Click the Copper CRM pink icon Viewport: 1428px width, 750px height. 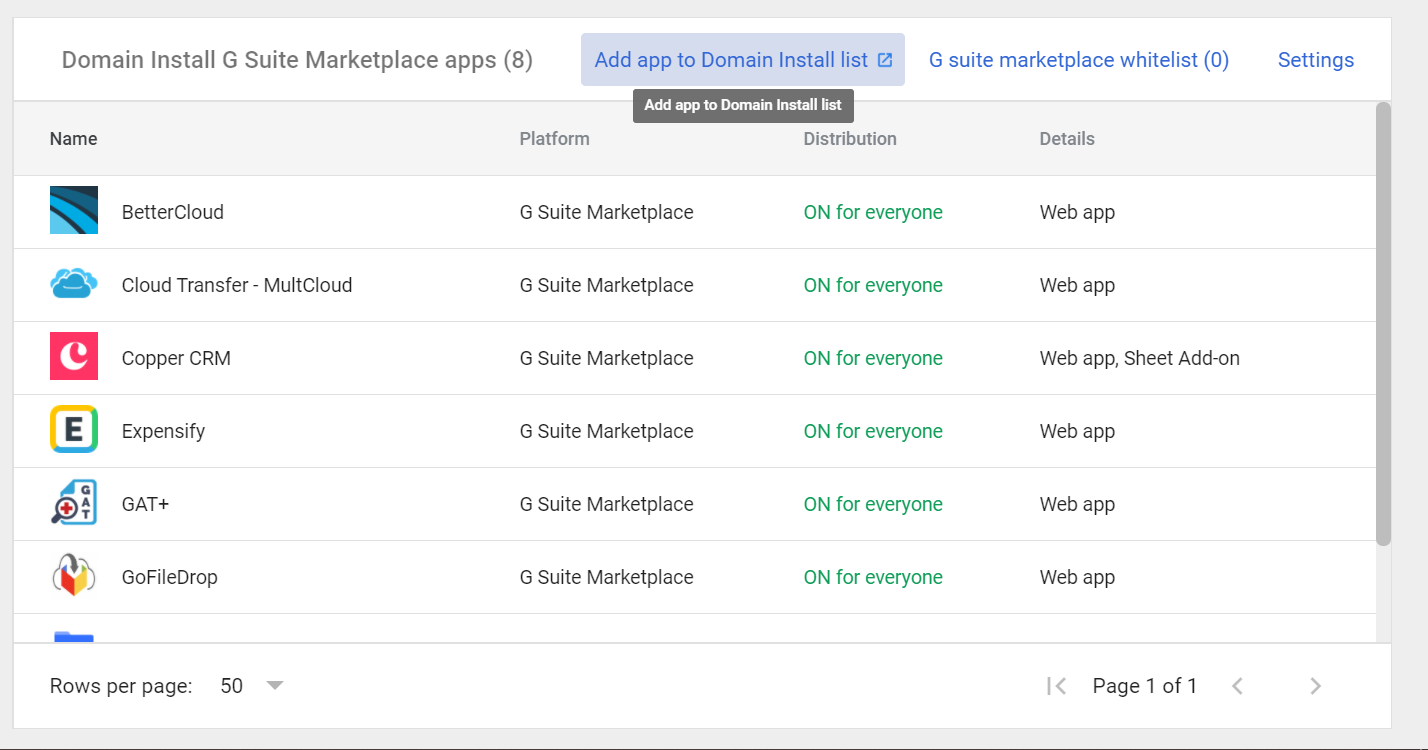pyautogui.click(x=74, y=356)
